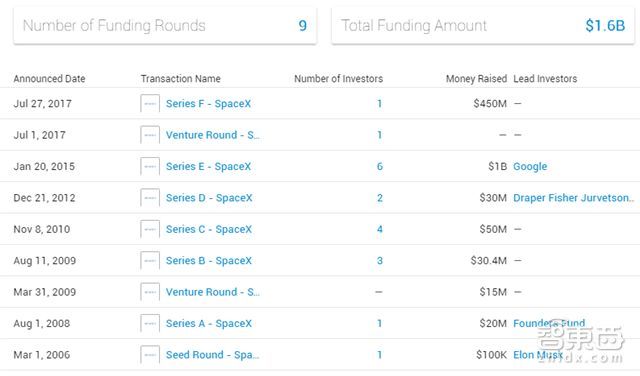
Task: Click the logo icon beside Series B - SpaceX
Action: (x=150, y=261)
